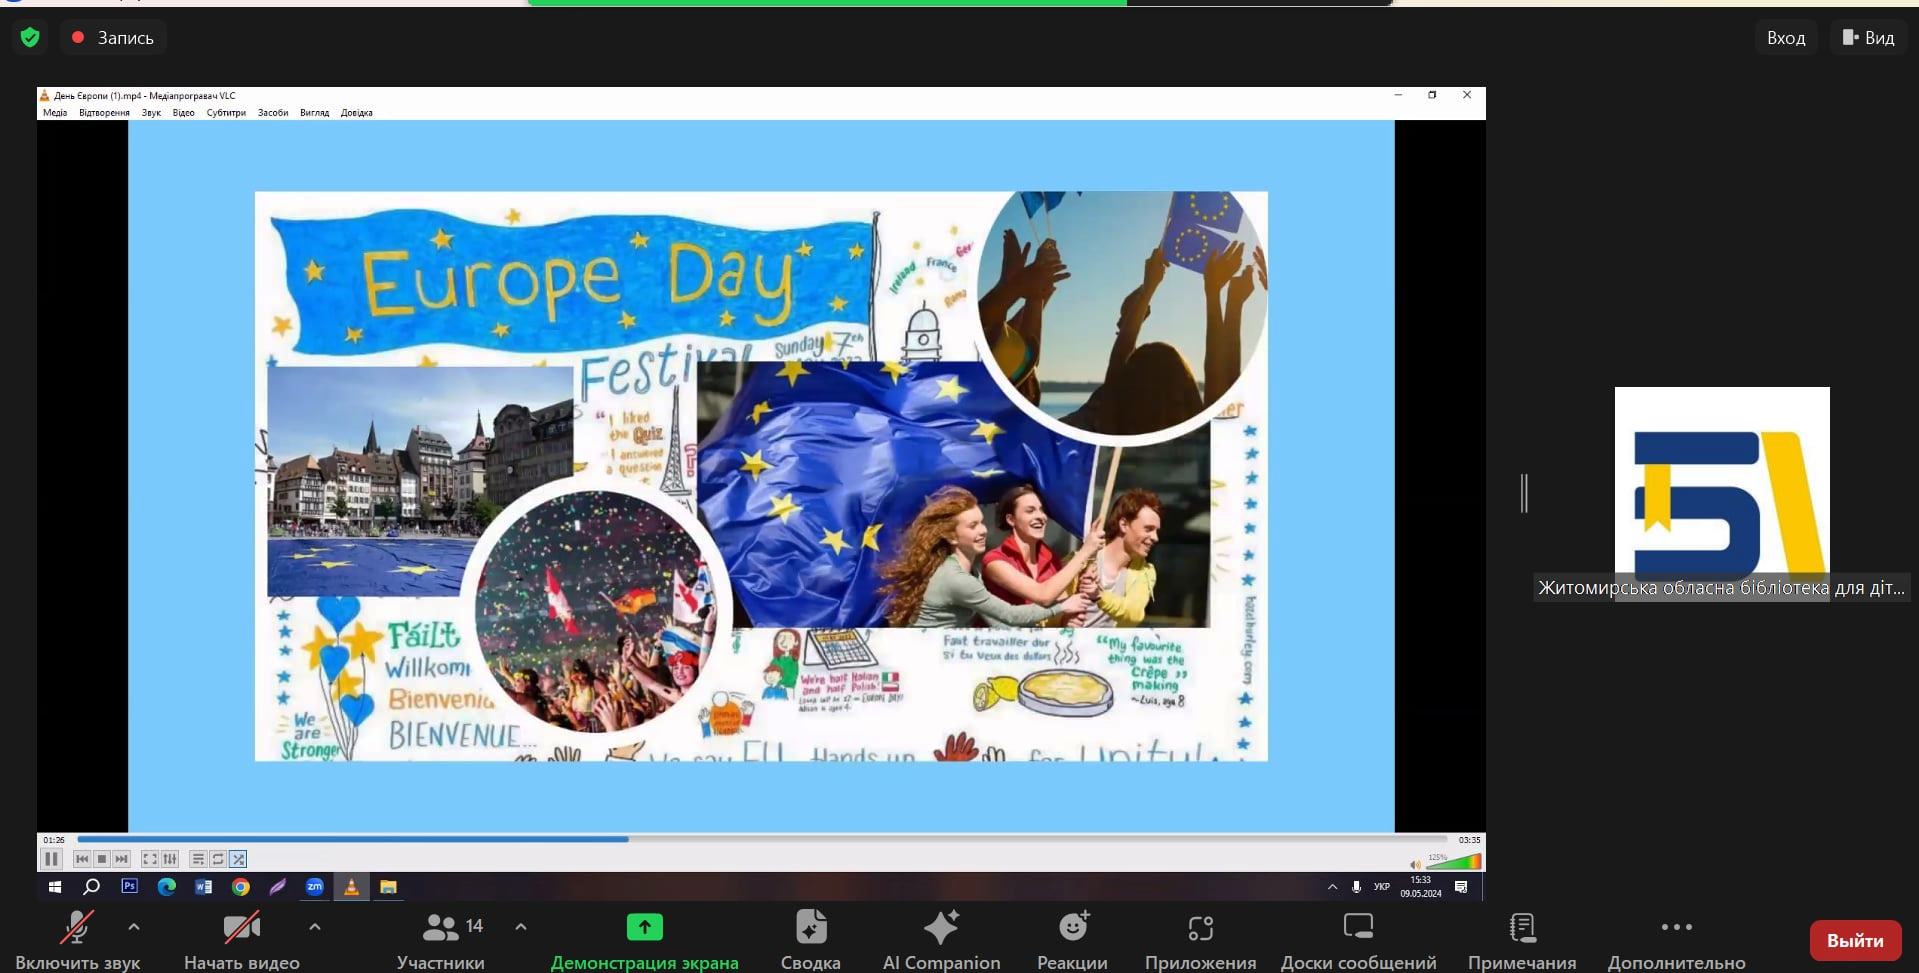Open the Summary (Сводка) tool
The width and height of the screenshot is (1919, 973).
(810, 939)
